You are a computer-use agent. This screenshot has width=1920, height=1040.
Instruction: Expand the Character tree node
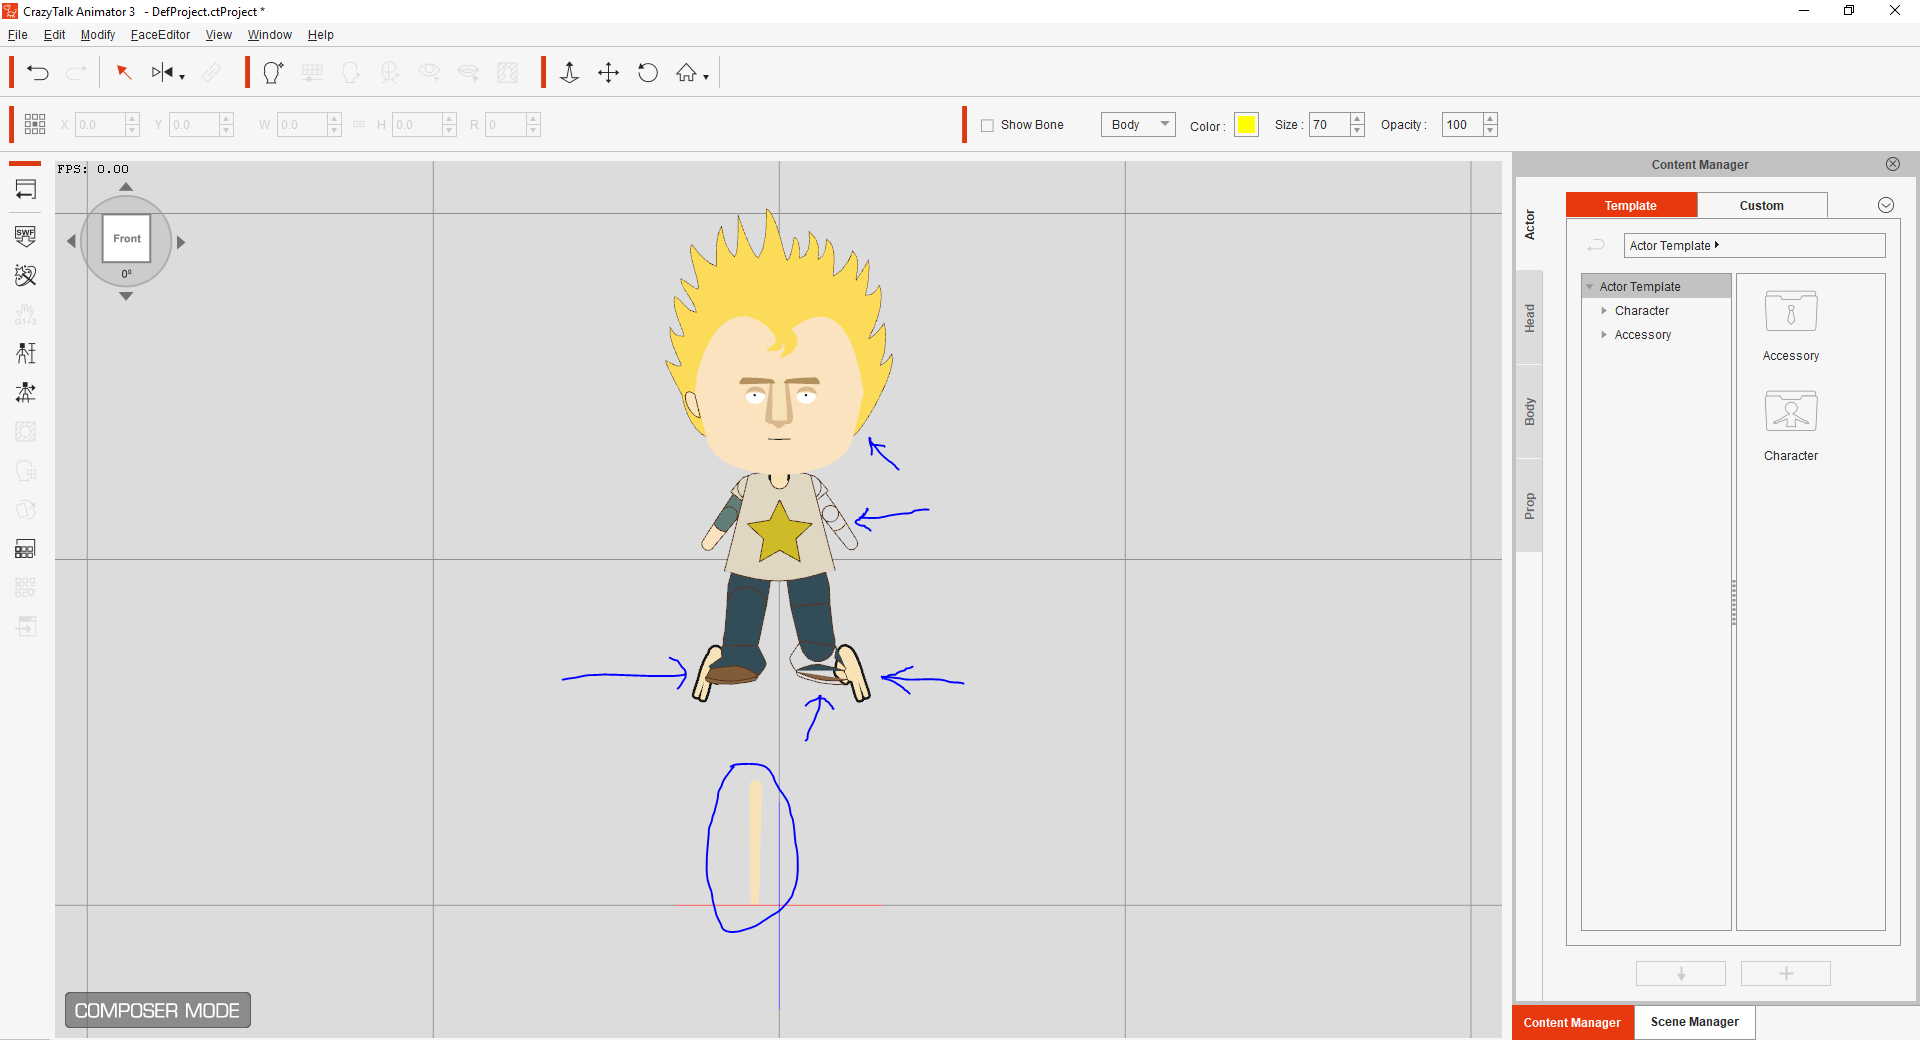[x=1604, y=311]
